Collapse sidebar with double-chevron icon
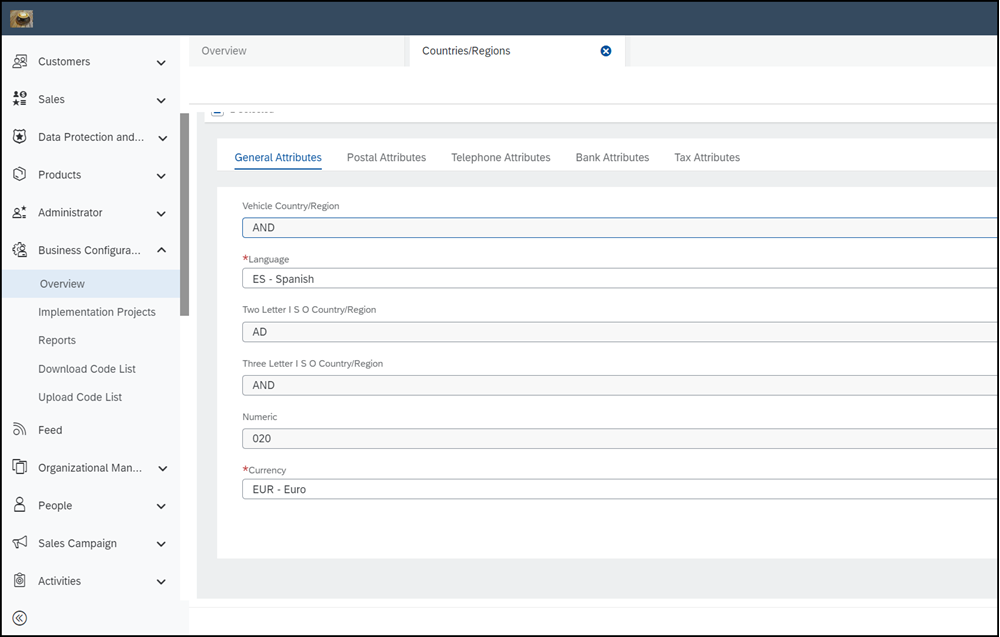 19,618
